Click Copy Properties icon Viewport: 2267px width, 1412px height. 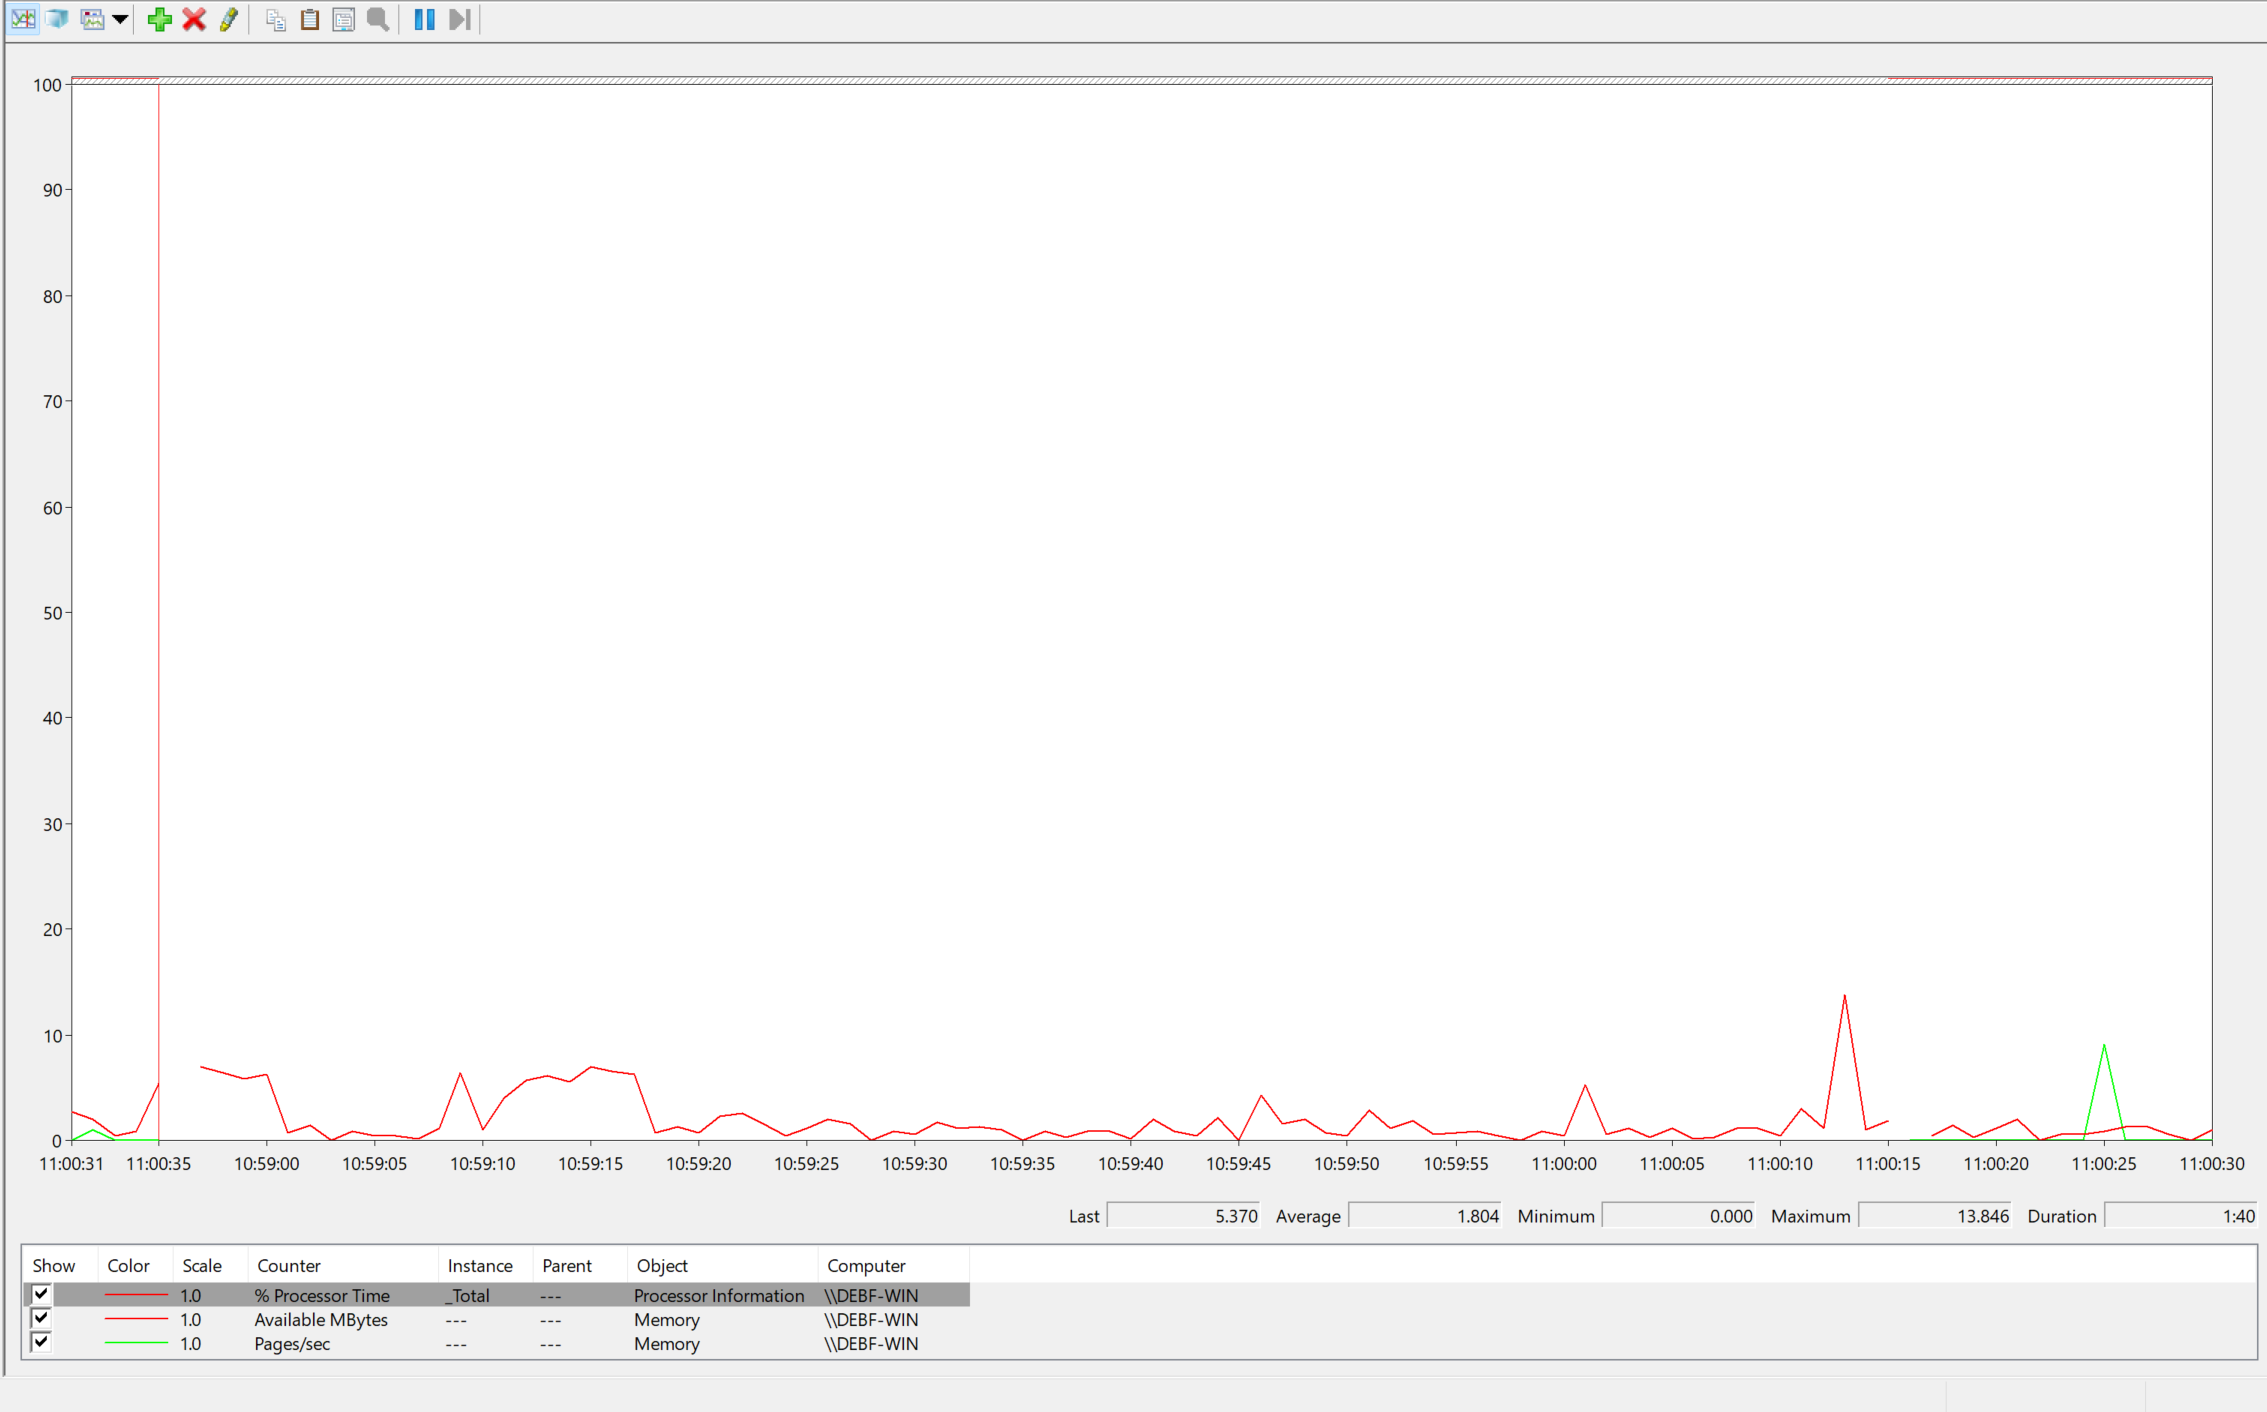tap(276, 19)
